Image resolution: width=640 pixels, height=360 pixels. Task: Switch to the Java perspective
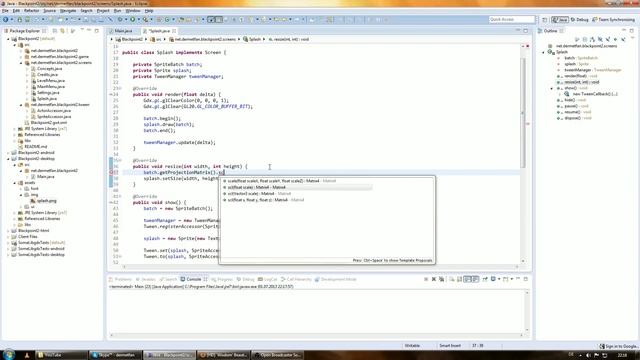(x=560, y=20)
